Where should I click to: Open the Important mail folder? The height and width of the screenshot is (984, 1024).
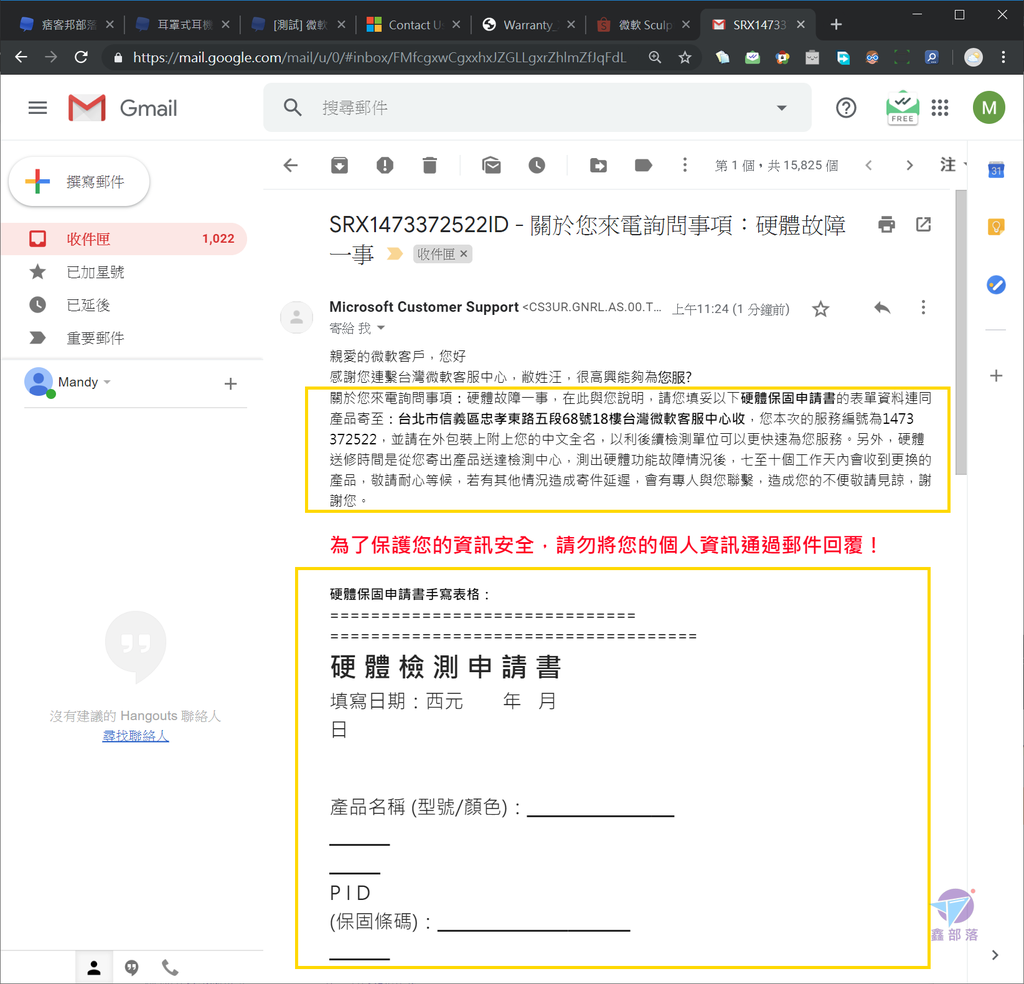[95, 338]
